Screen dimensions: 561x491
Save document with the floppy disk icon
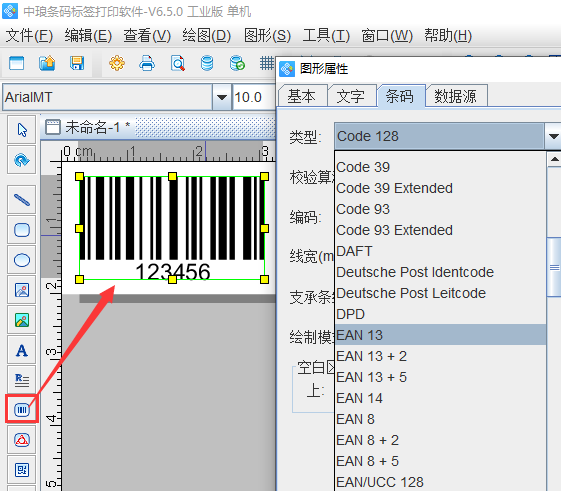(77, 63)
